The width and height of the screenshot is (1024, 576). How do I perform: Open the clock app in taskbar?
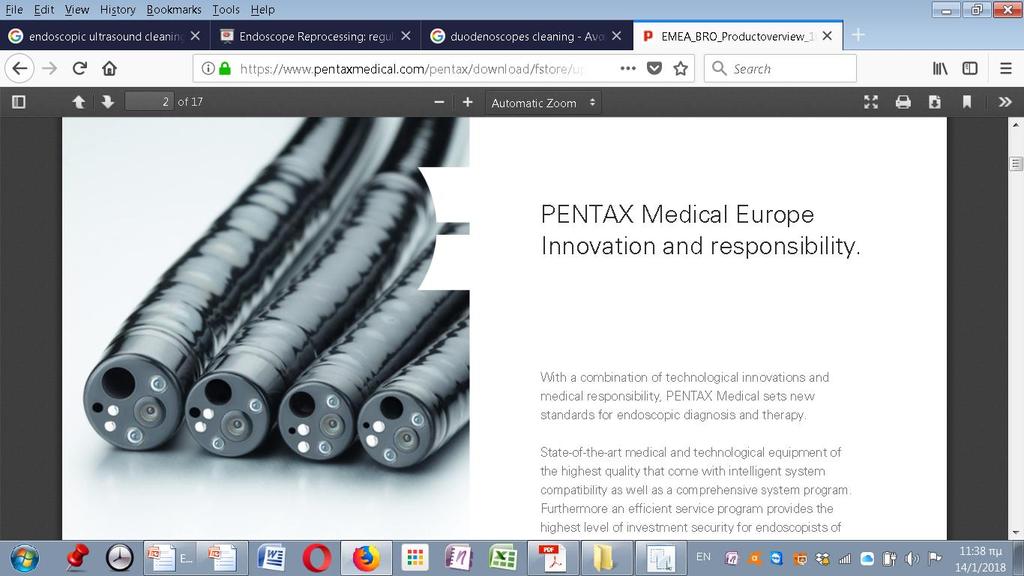point(120,558)
